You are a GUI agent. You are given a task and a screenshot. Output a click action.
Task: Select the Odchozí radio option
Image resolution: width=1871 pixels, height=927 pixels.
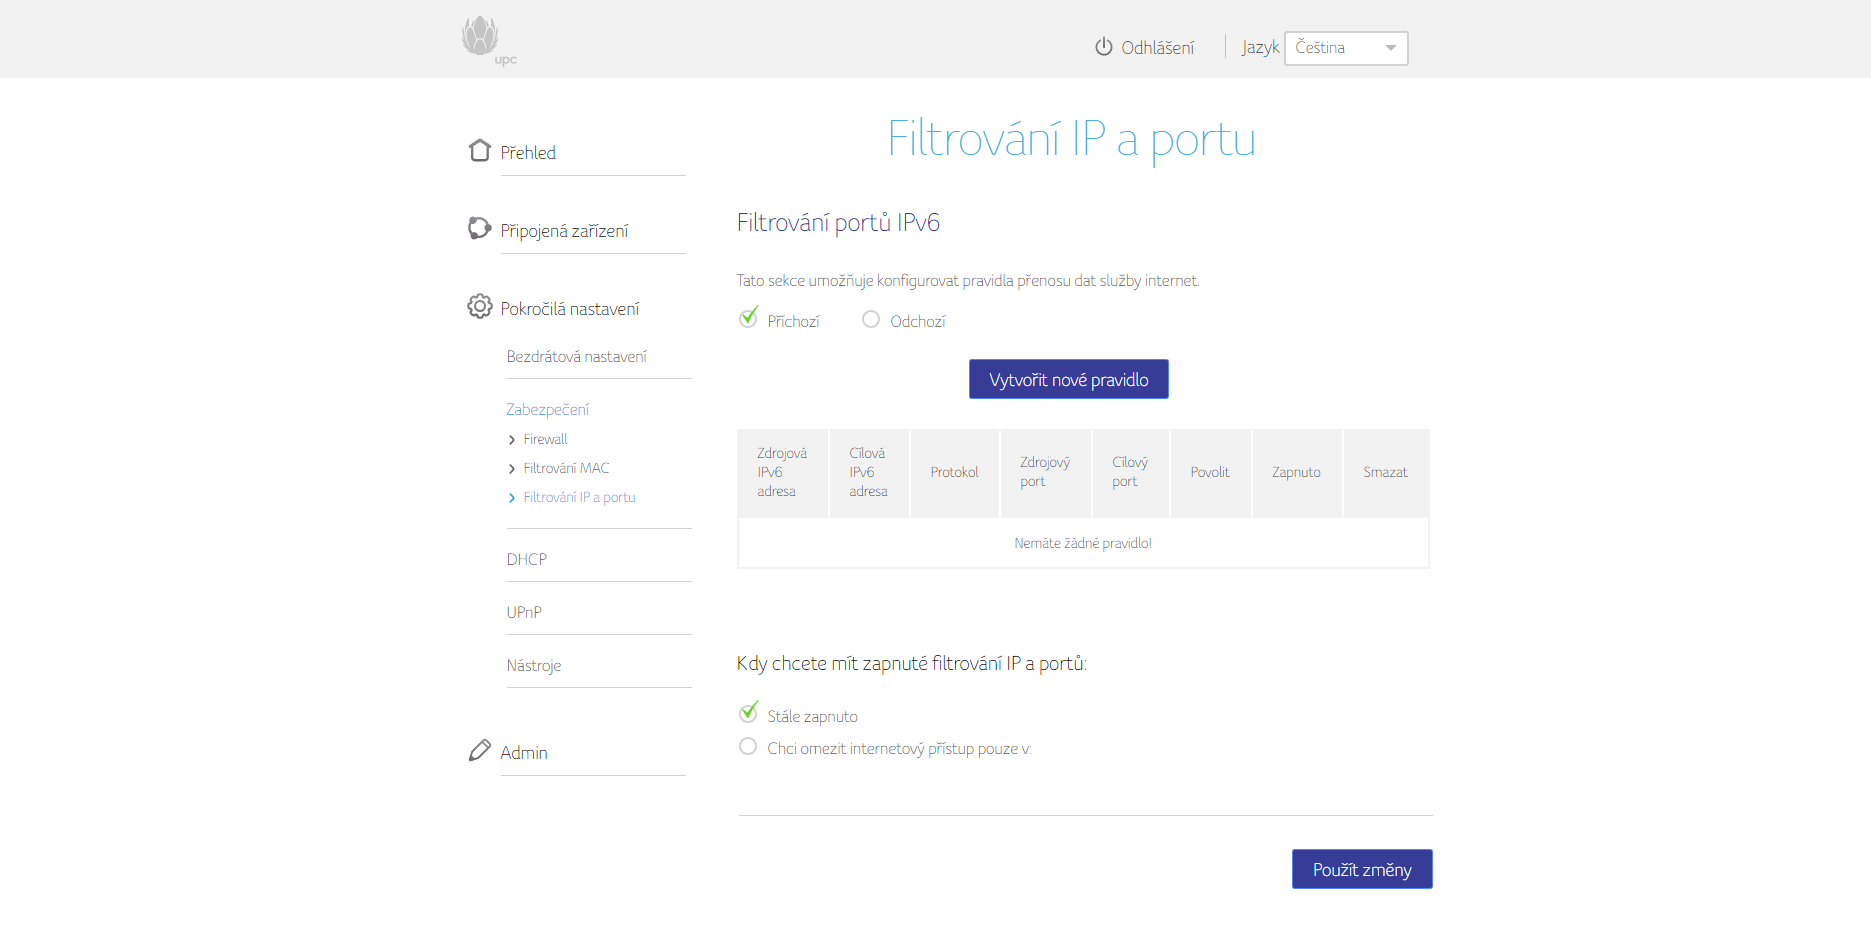point(871,319)
